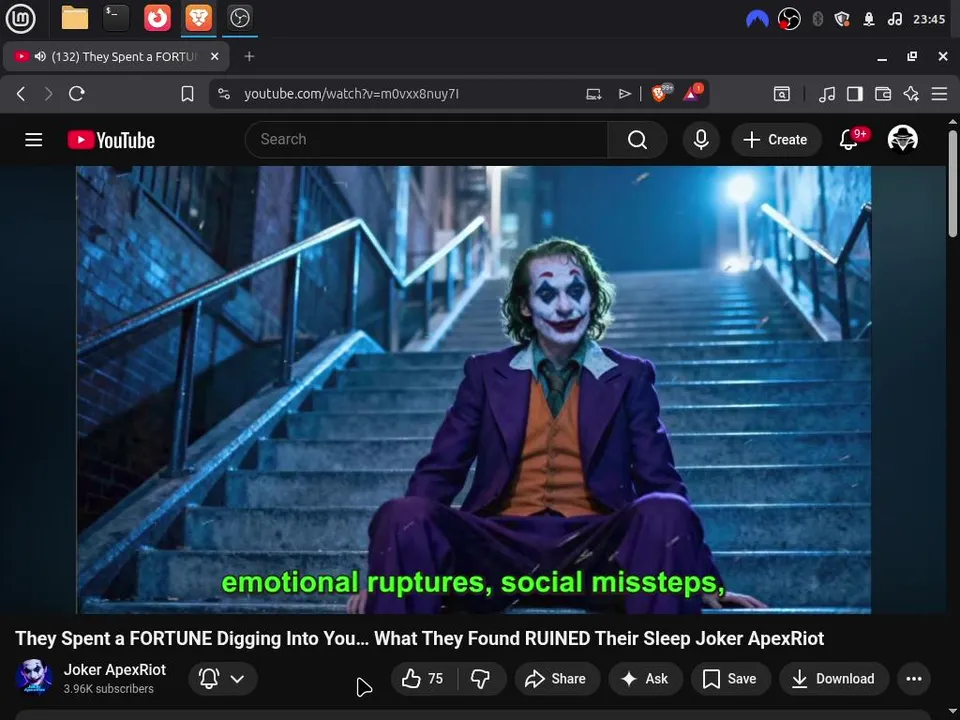Close the YouTube browser tab
The image size is (960, 720).
(x=214, y=56)
